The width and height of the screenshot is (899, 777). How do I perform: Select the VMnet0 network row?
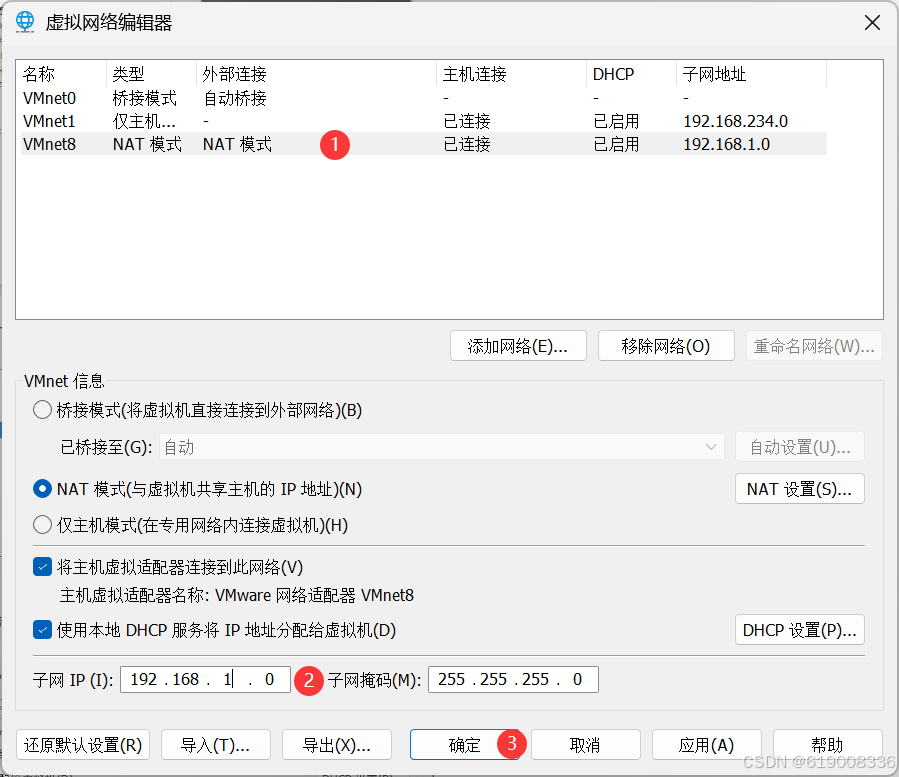(x=424, y=98)
